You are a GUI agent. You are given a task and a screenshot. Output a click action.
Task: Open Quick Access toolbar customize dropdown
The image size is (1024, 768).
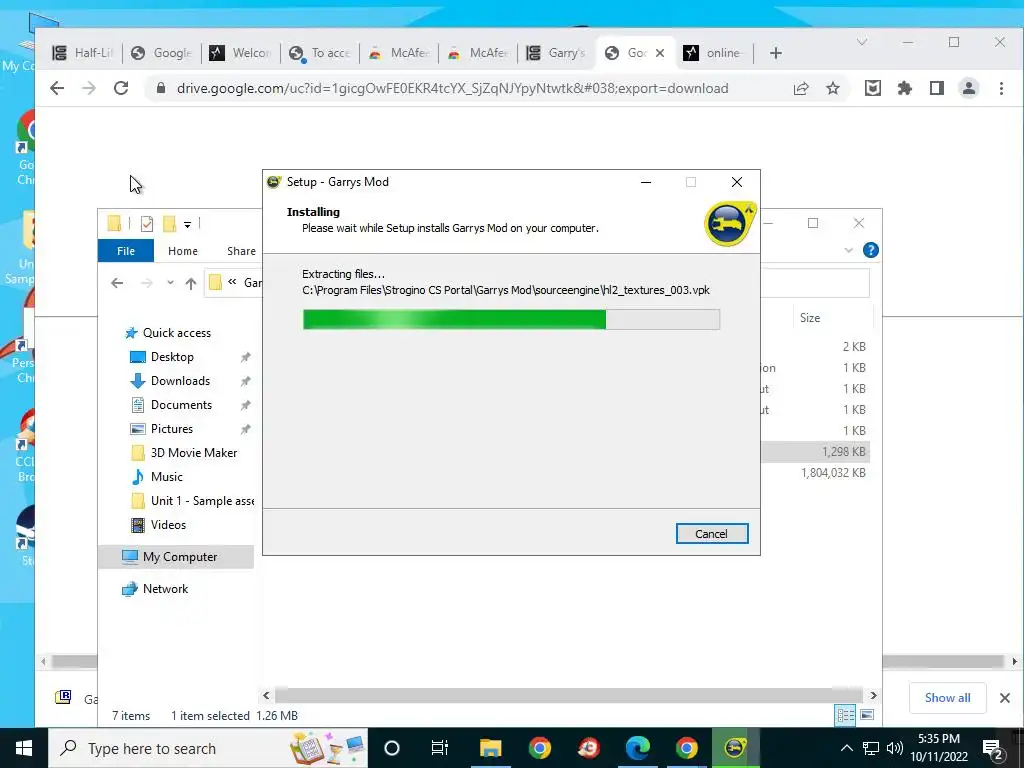[187, 224]
